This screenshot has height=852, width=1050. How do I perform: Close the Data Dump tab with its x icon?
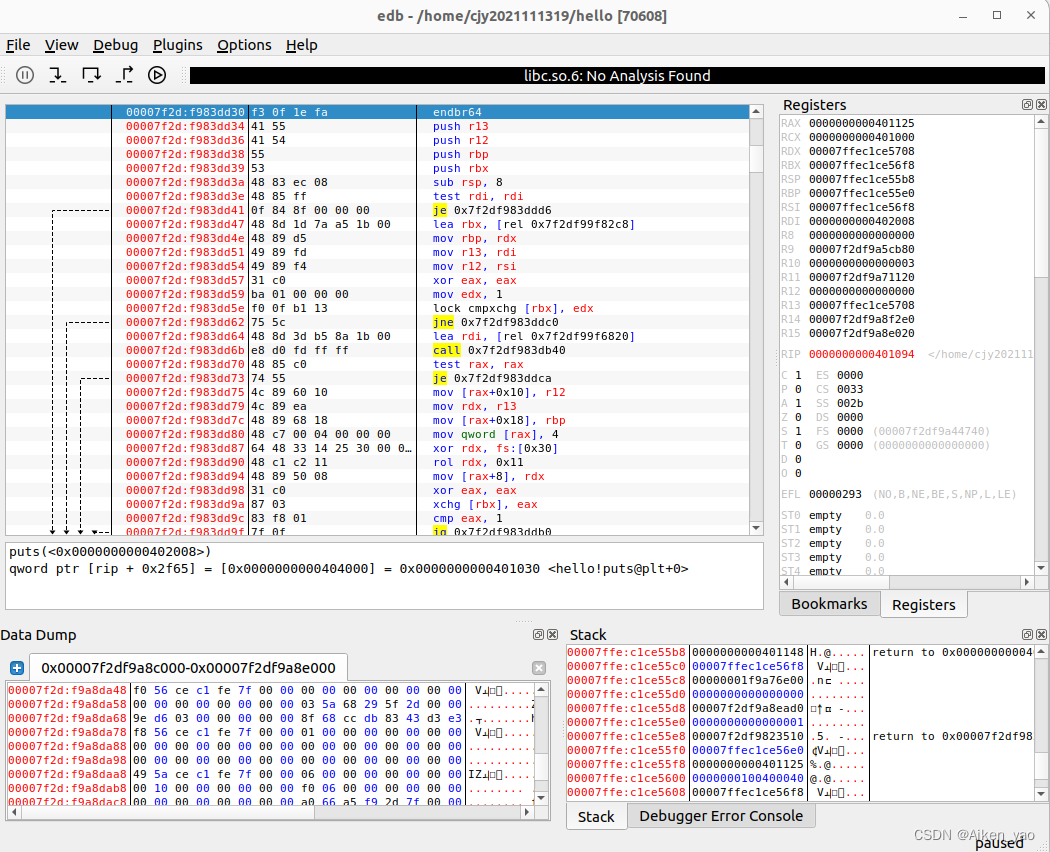pos(538,668)
